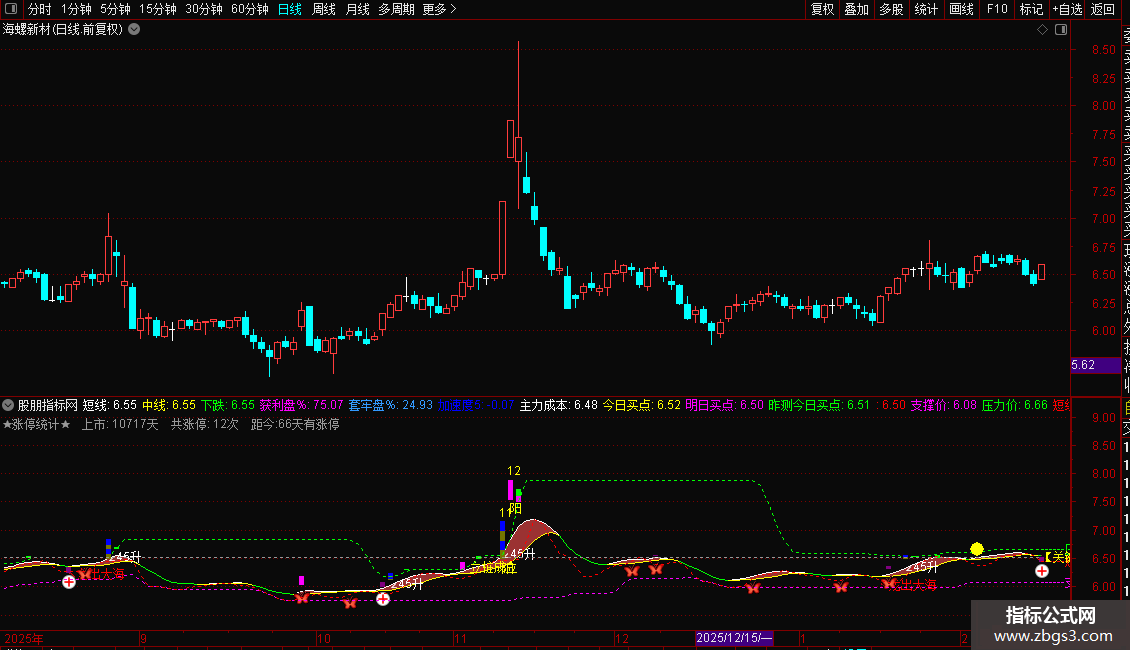The width and height of the screenshot is (1130, 650).
Task: Click the ★涨停统计★ label
Action: point(37,424)
